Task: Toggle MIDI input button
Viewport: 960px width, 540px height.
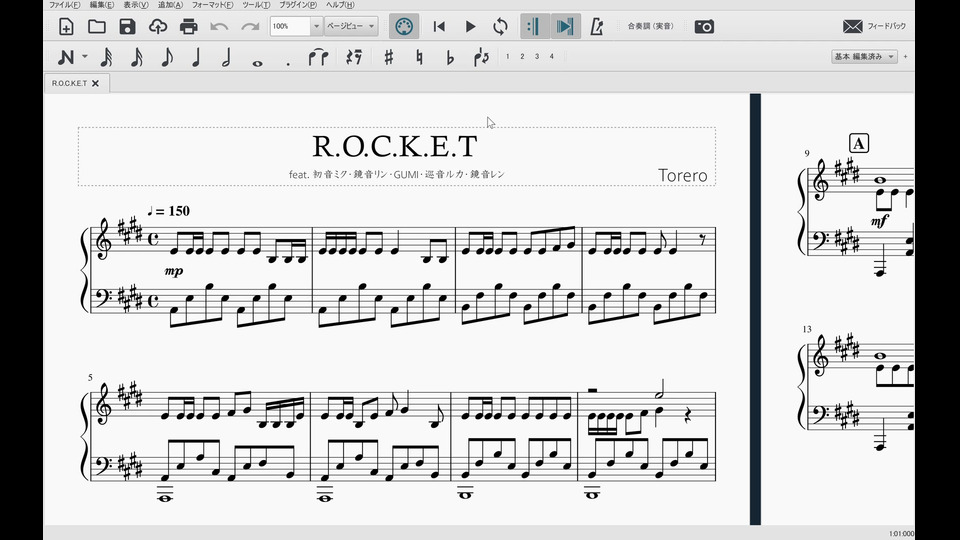Action: point(404,26)
